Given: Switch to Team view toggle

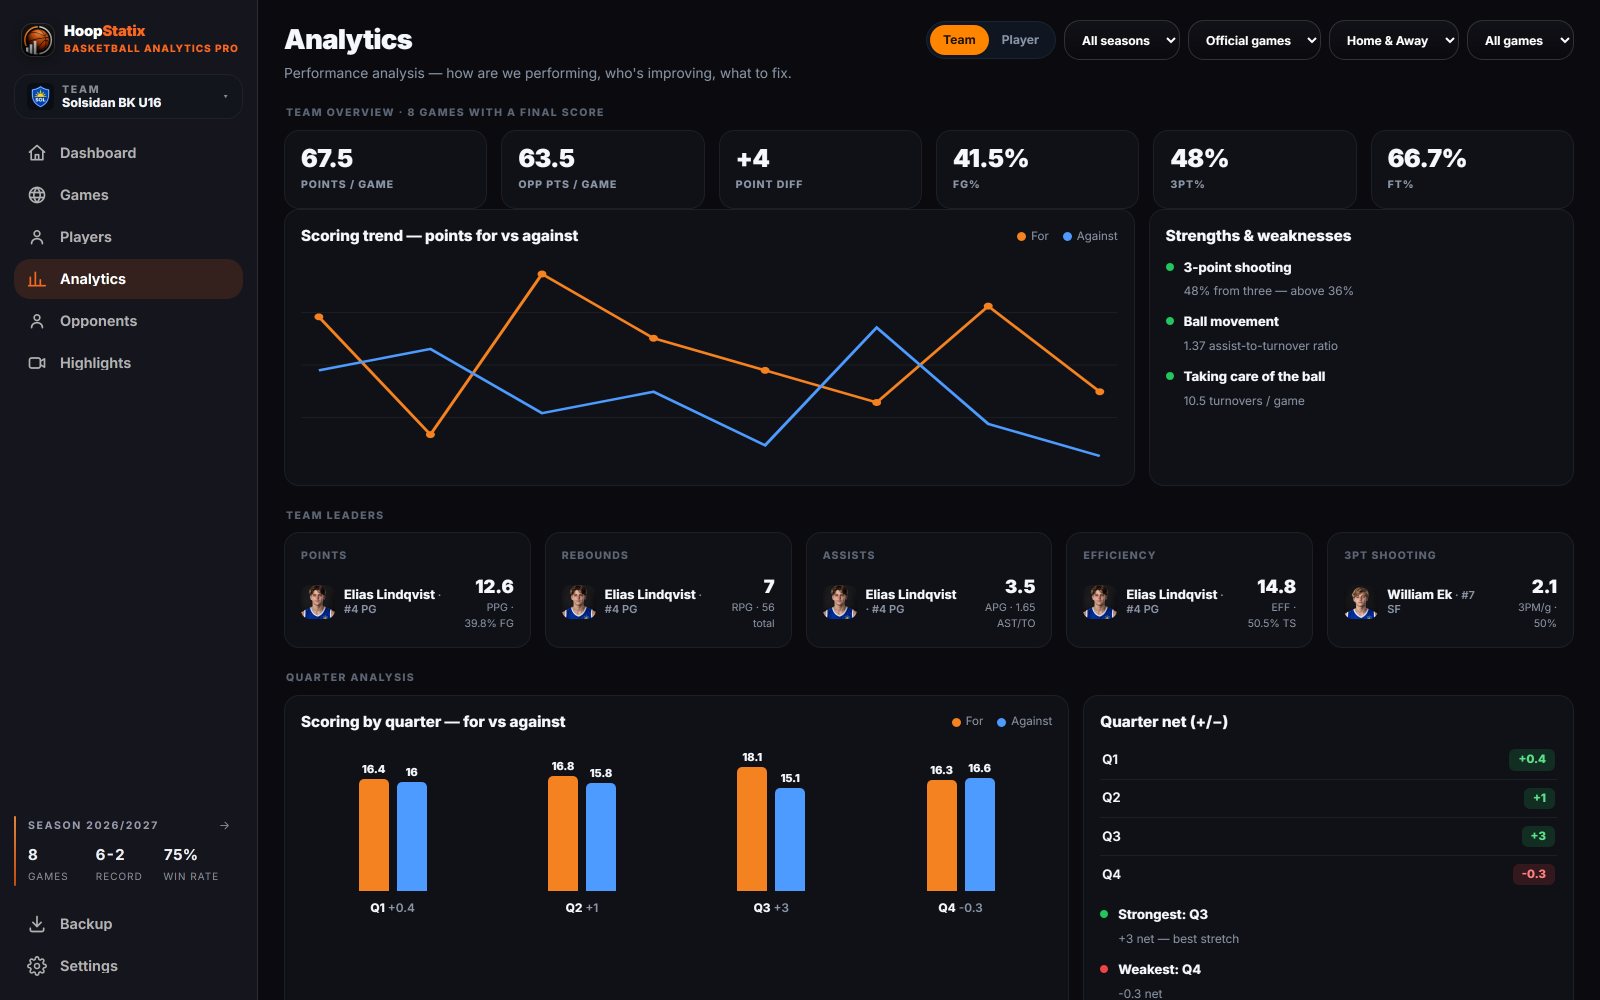Looking at the screenshot, I should coord(959,40).
